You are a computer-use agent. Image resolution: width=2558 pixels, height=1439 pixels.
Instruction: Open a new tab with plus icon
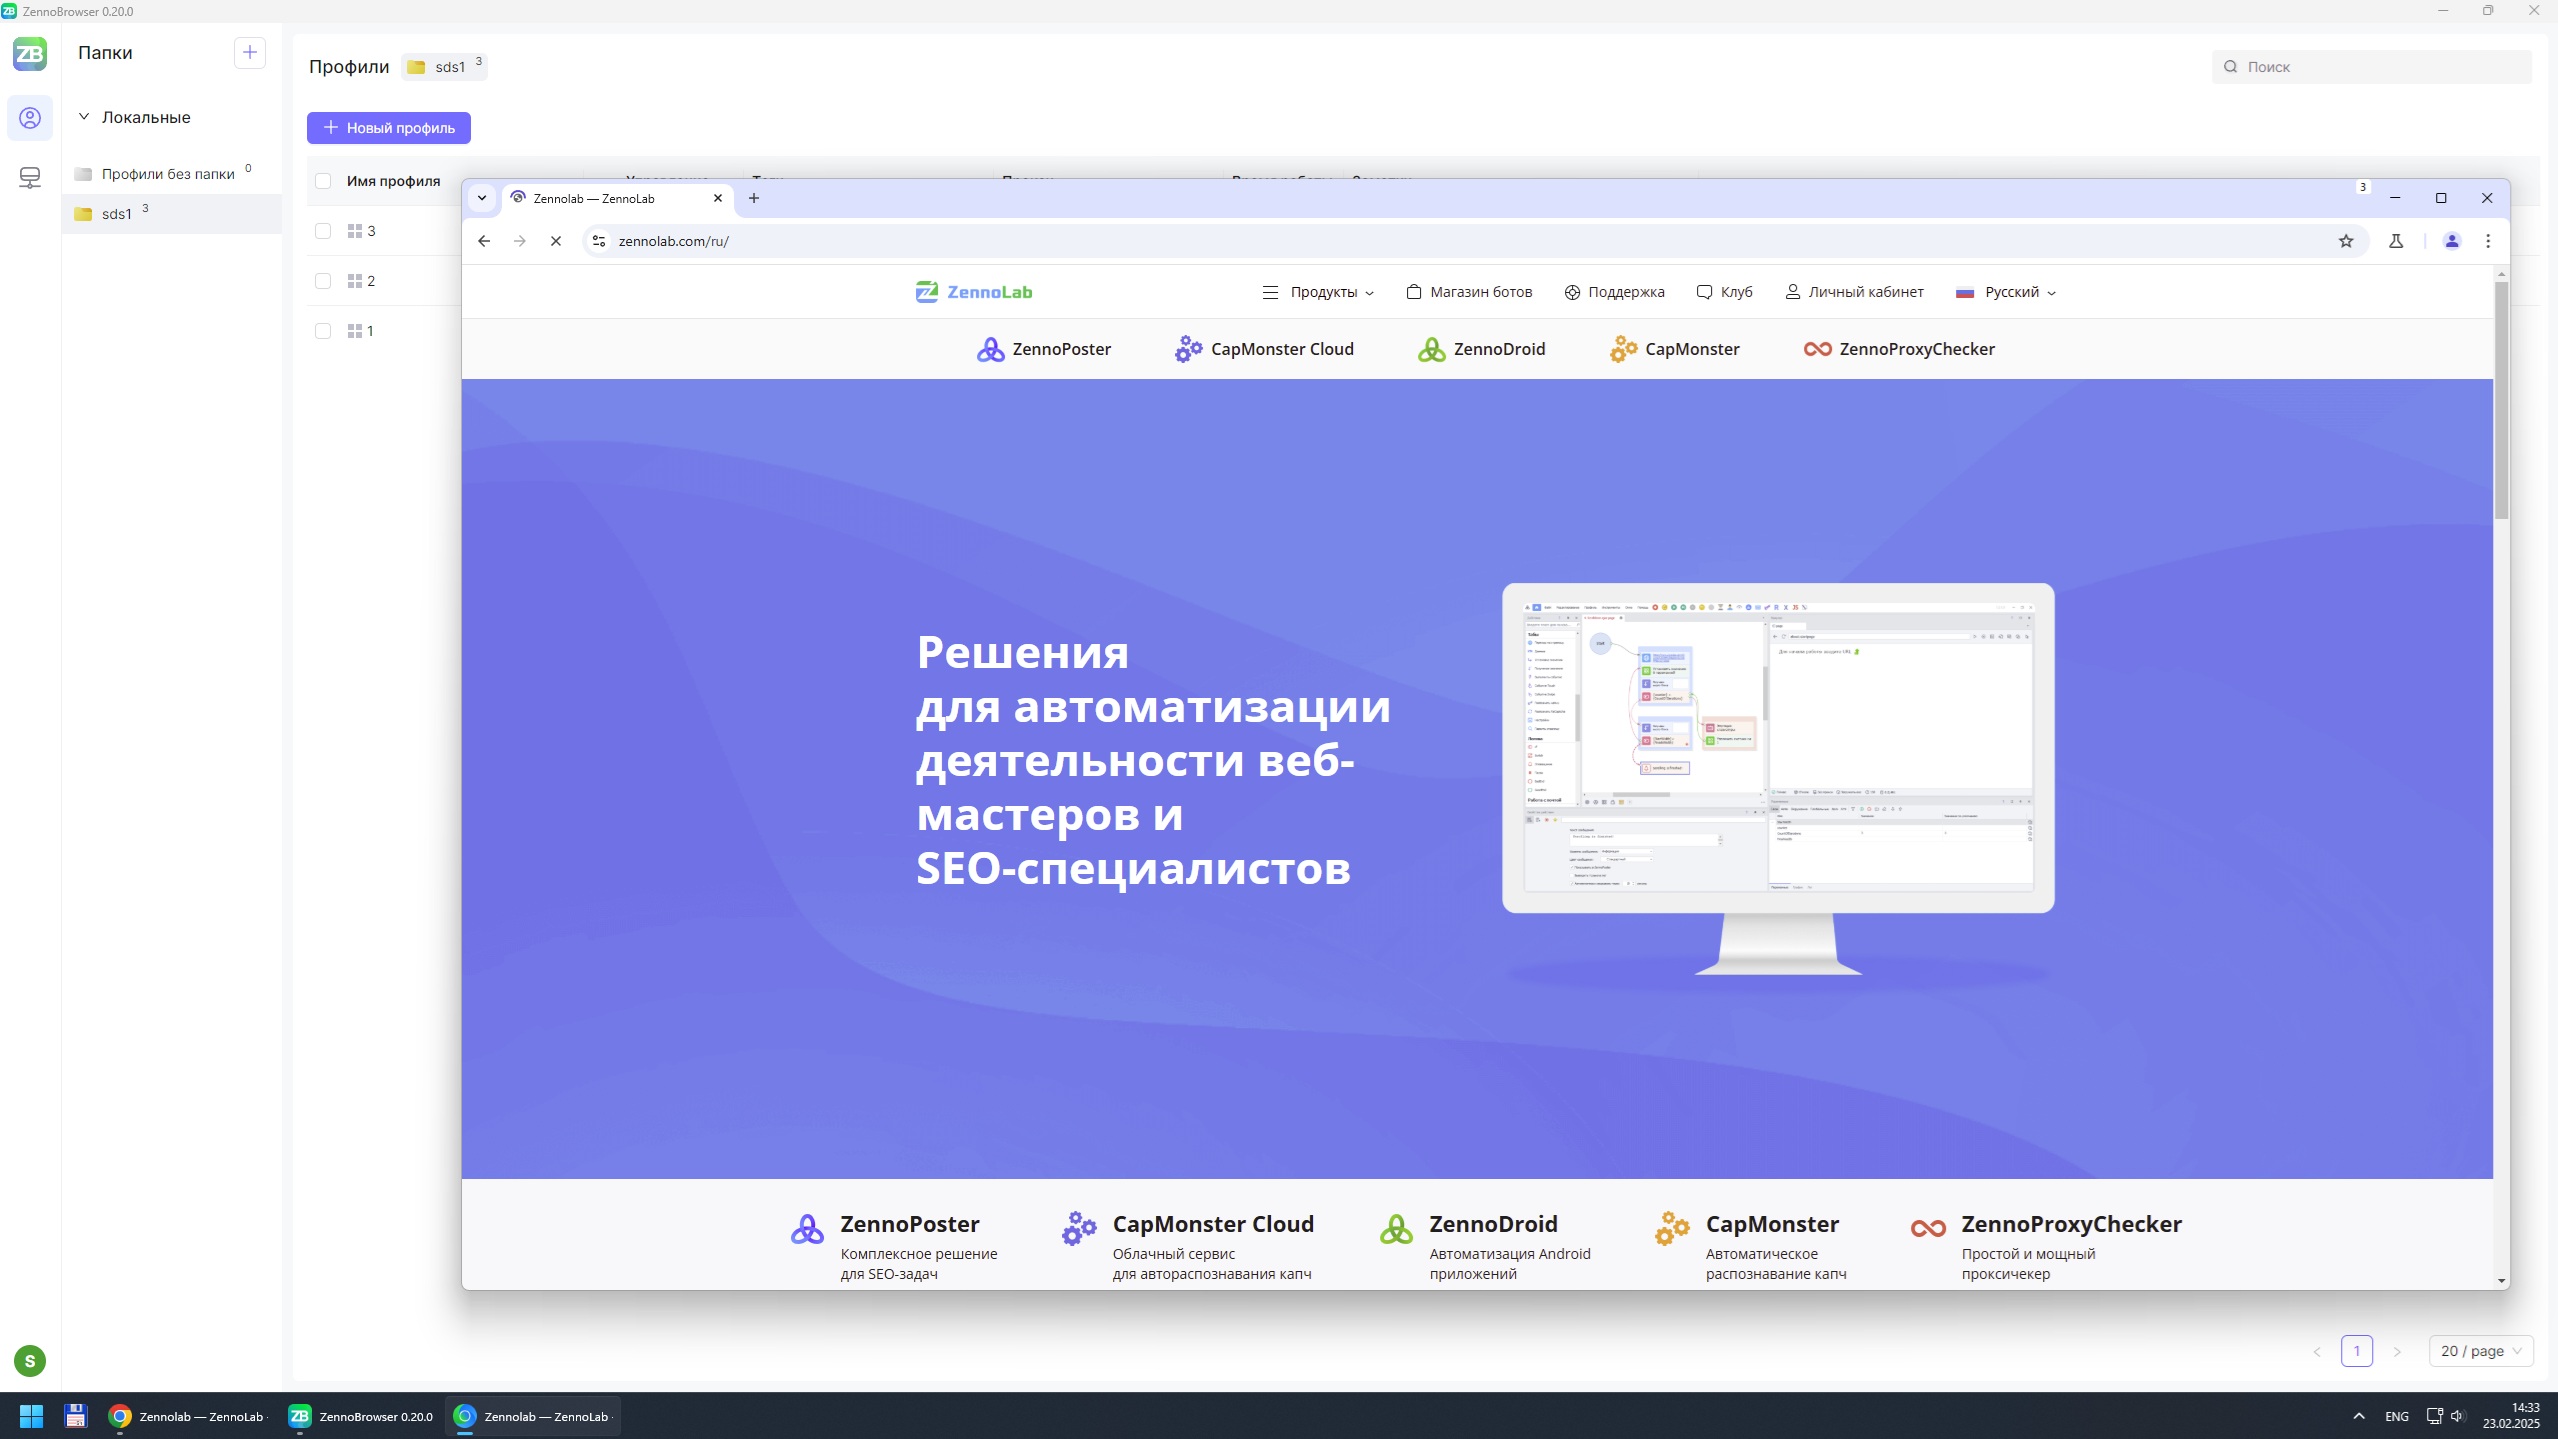754,198
